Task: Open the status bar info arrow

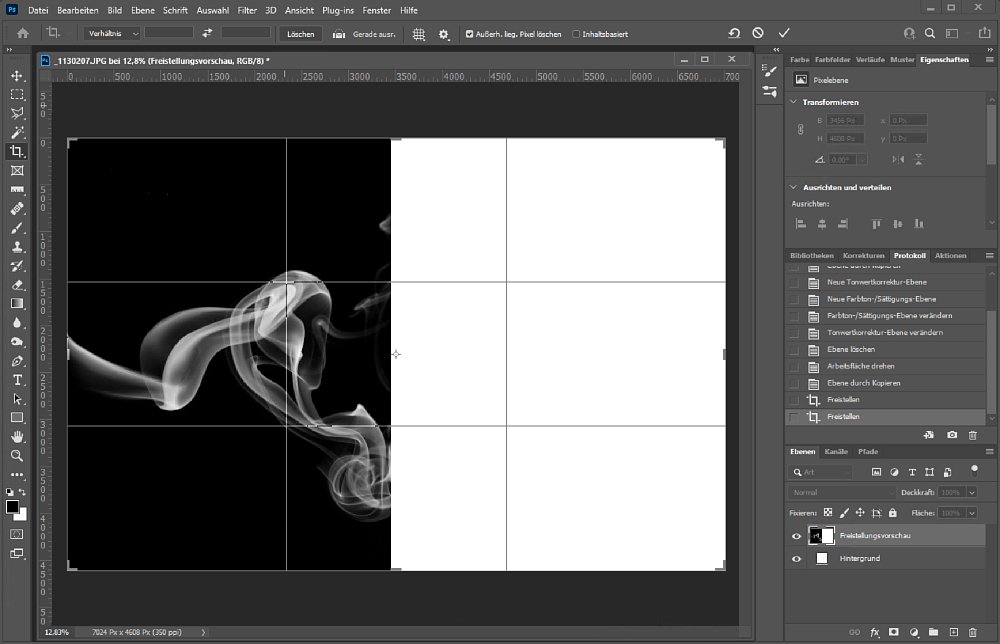Action: click(x=203, y=633)
